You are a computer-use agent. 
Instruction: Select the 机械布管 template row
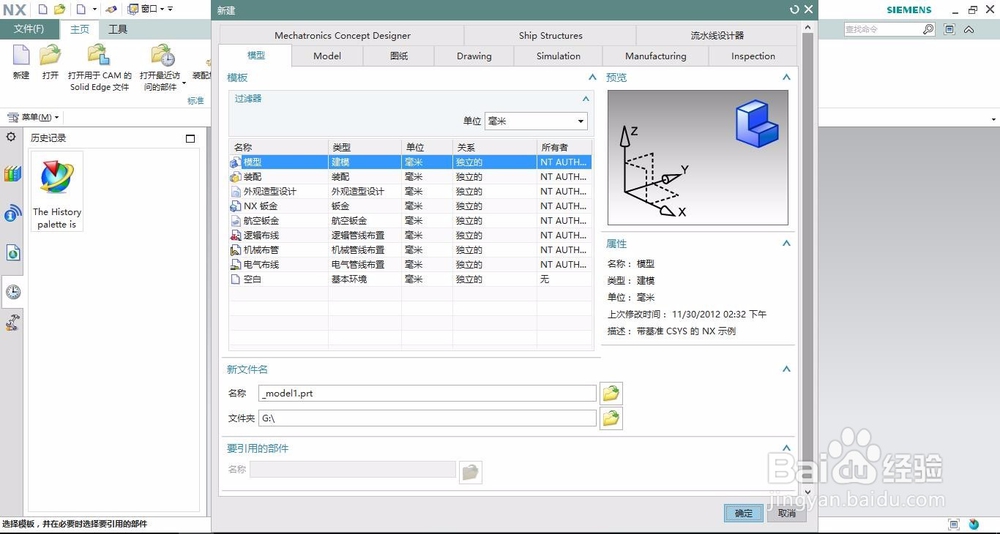[x=410, y=250]
